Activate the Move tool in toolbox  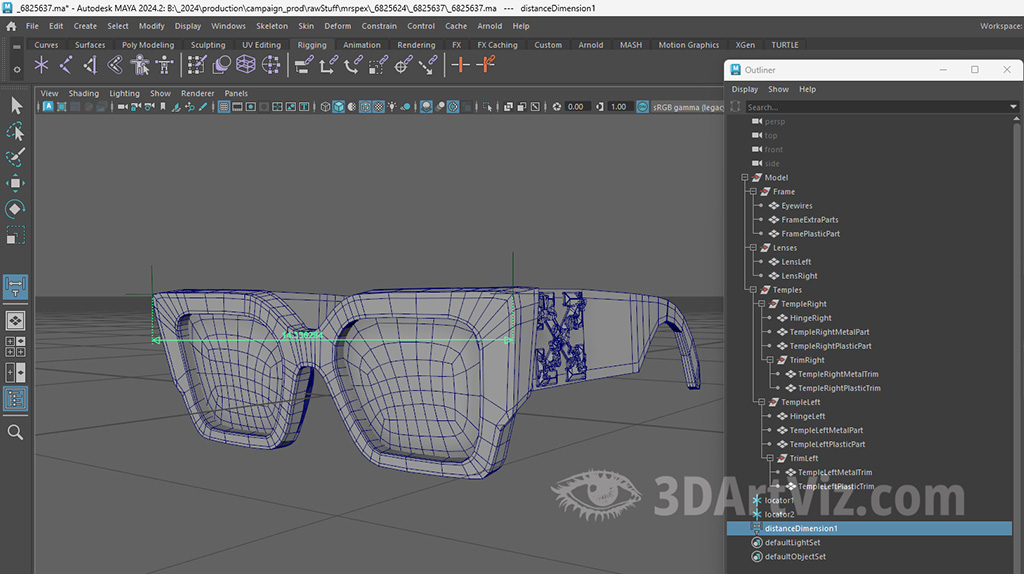15,183
